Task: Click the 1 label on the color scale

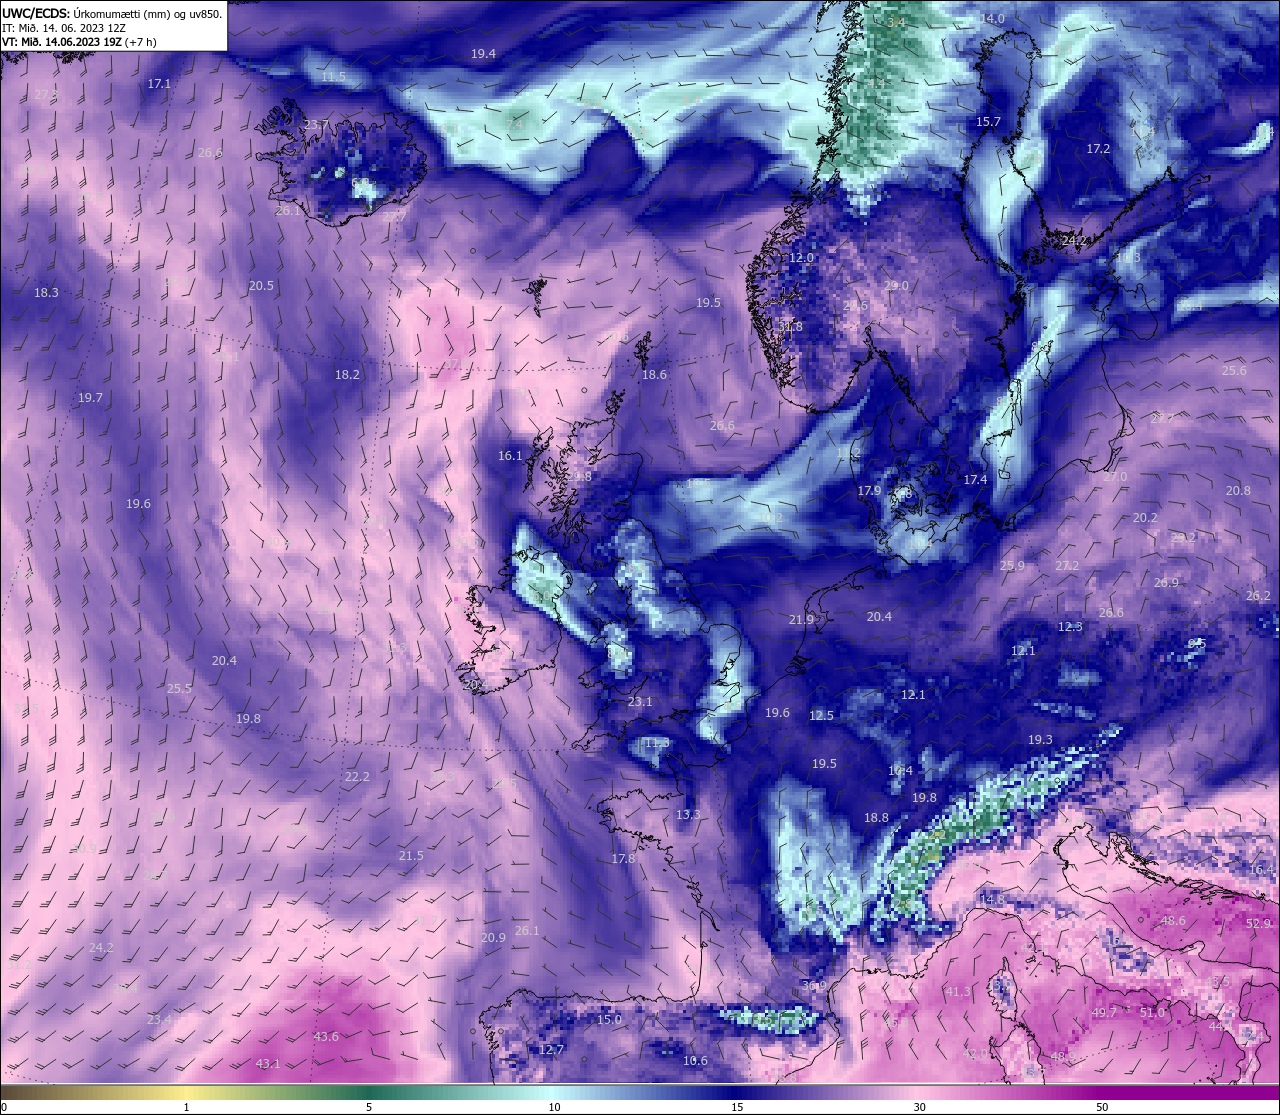Action: pyautogui.click(x=187, y=1107)
